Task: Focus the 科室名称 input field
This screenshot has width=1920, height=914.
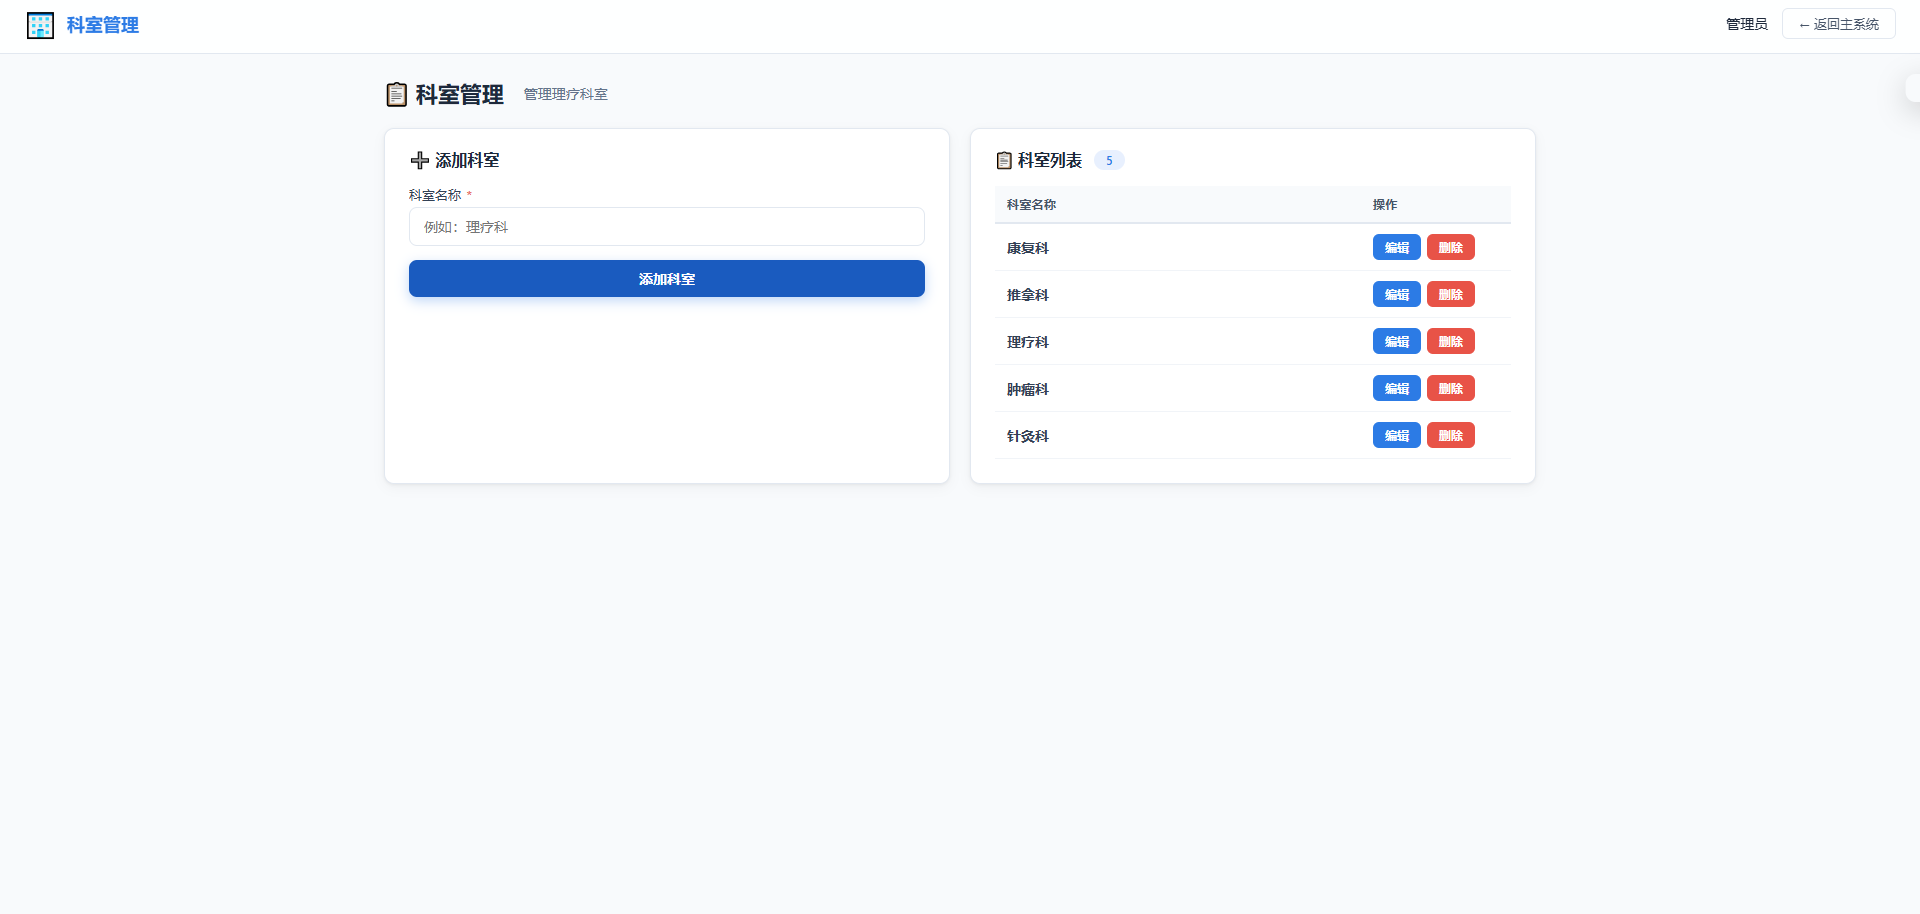Action: coord(667,227)
